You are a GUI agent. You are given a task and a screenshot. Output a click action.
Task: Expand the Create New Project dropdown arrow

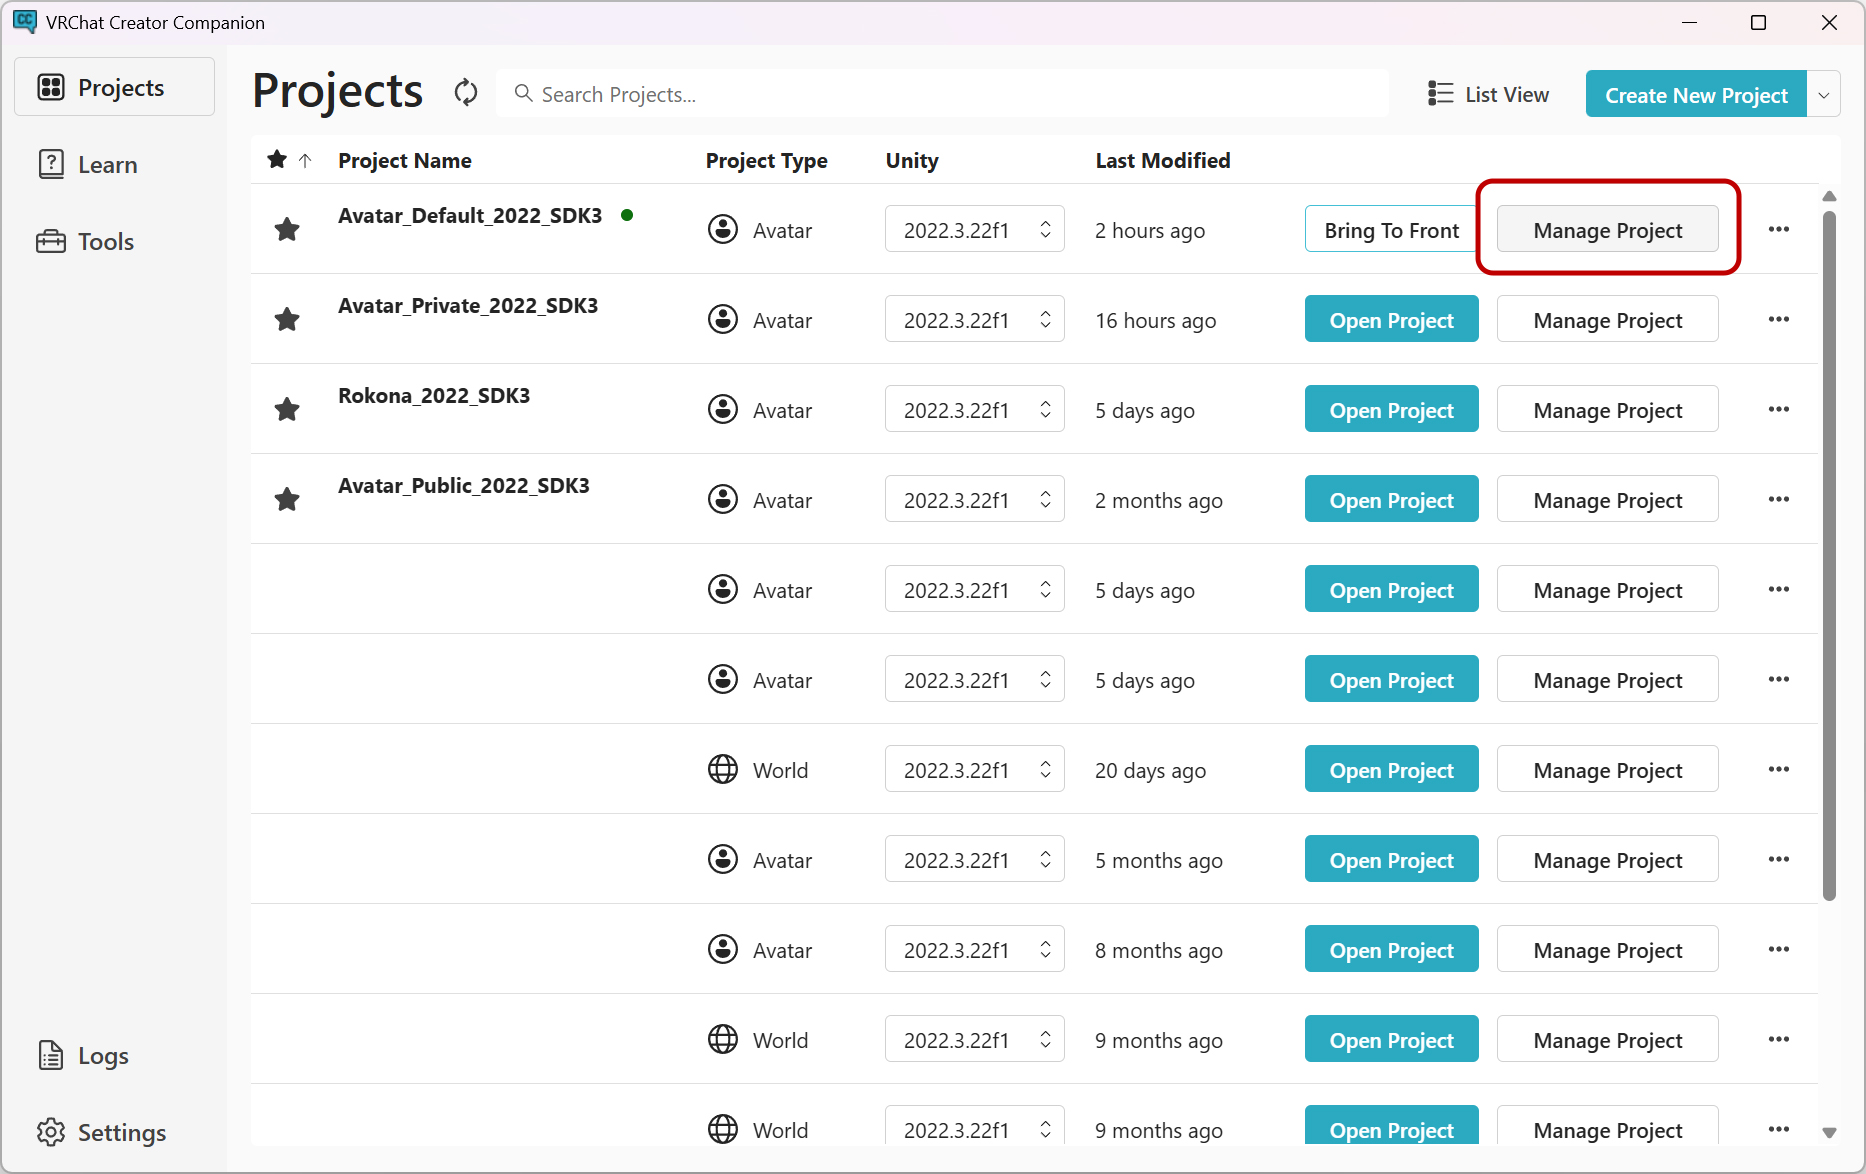[1824, 94]
